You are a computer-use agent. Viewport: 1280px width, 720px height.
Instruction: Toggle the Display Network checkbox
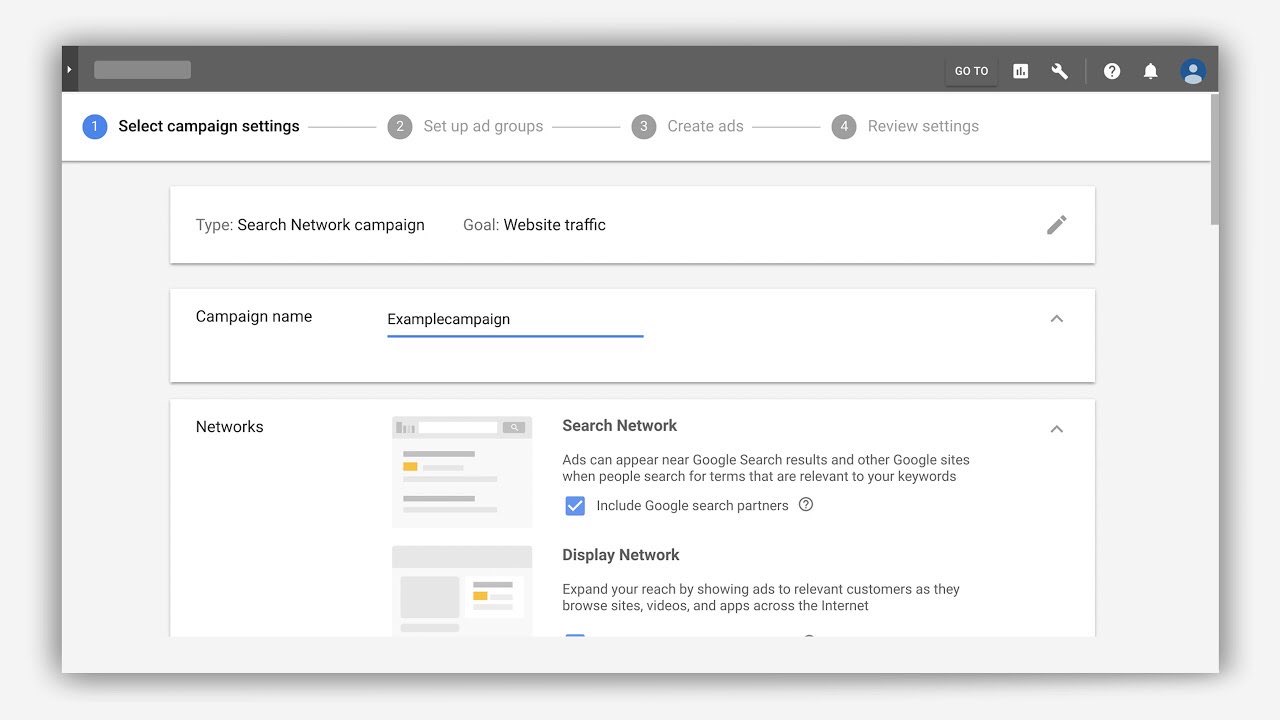point(575,635)
